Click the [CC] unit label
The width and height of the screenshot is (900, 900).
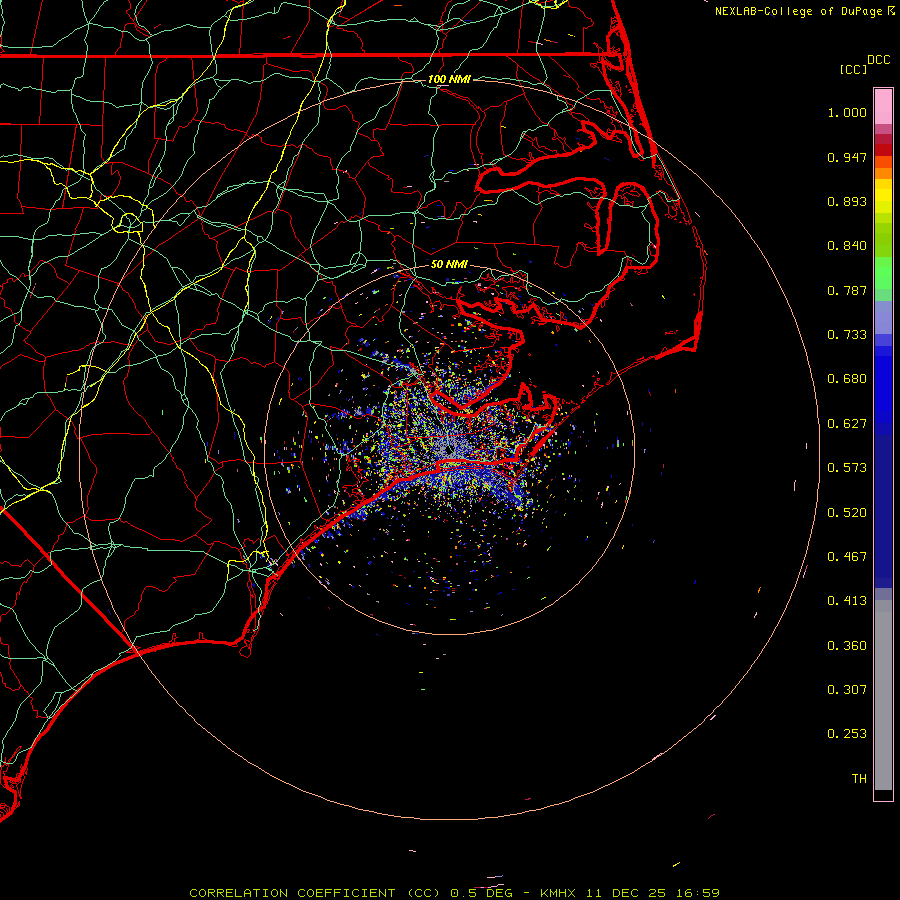coord(853,69)
